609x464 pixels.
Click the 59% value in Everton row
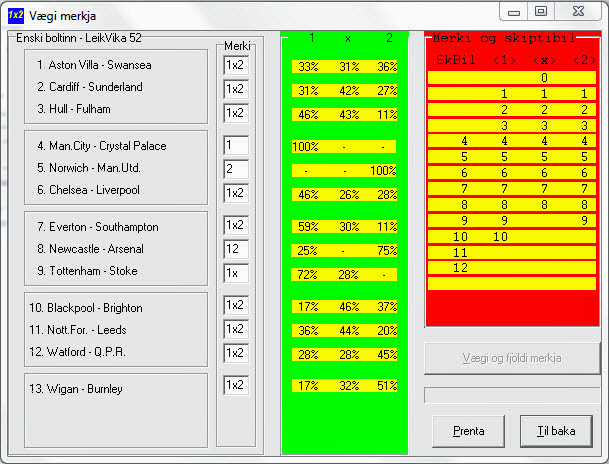pyautogui.click(x=308, y=227)
